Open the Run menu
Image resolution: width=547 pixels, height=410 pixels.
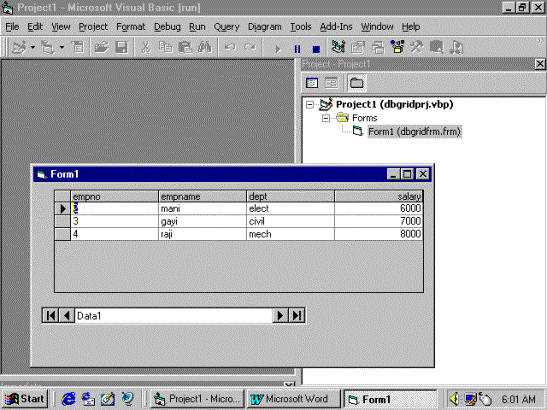click(x=197, y=27)
